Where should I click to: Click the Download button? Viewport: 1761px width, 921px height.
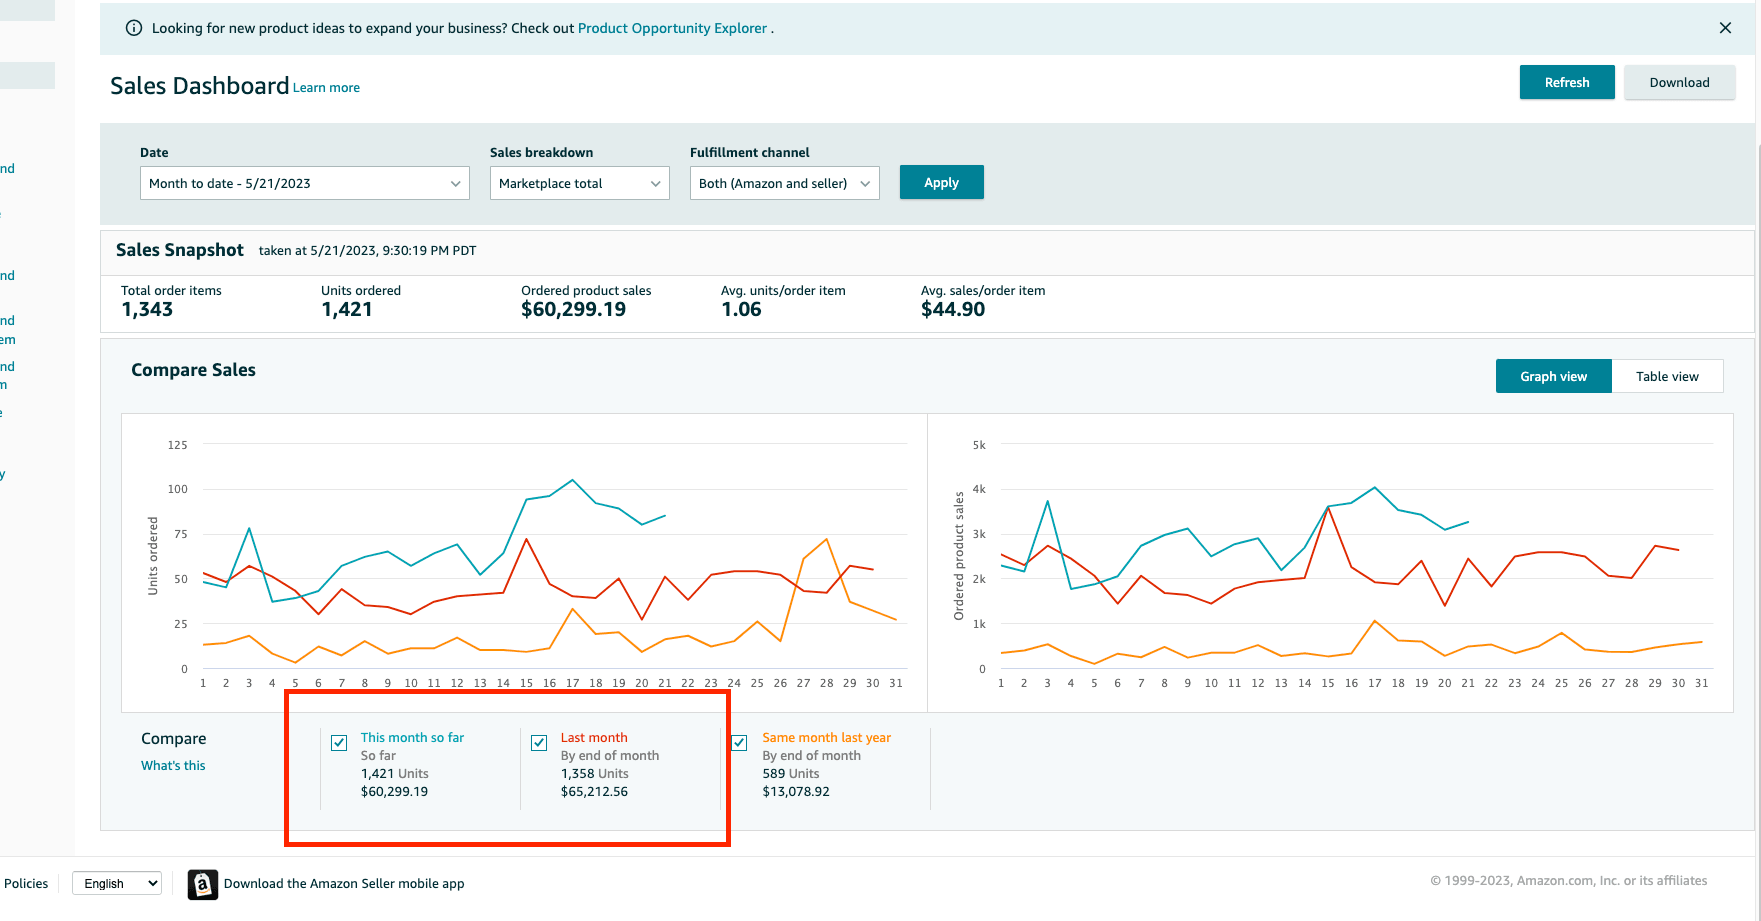pos(1679,82)
